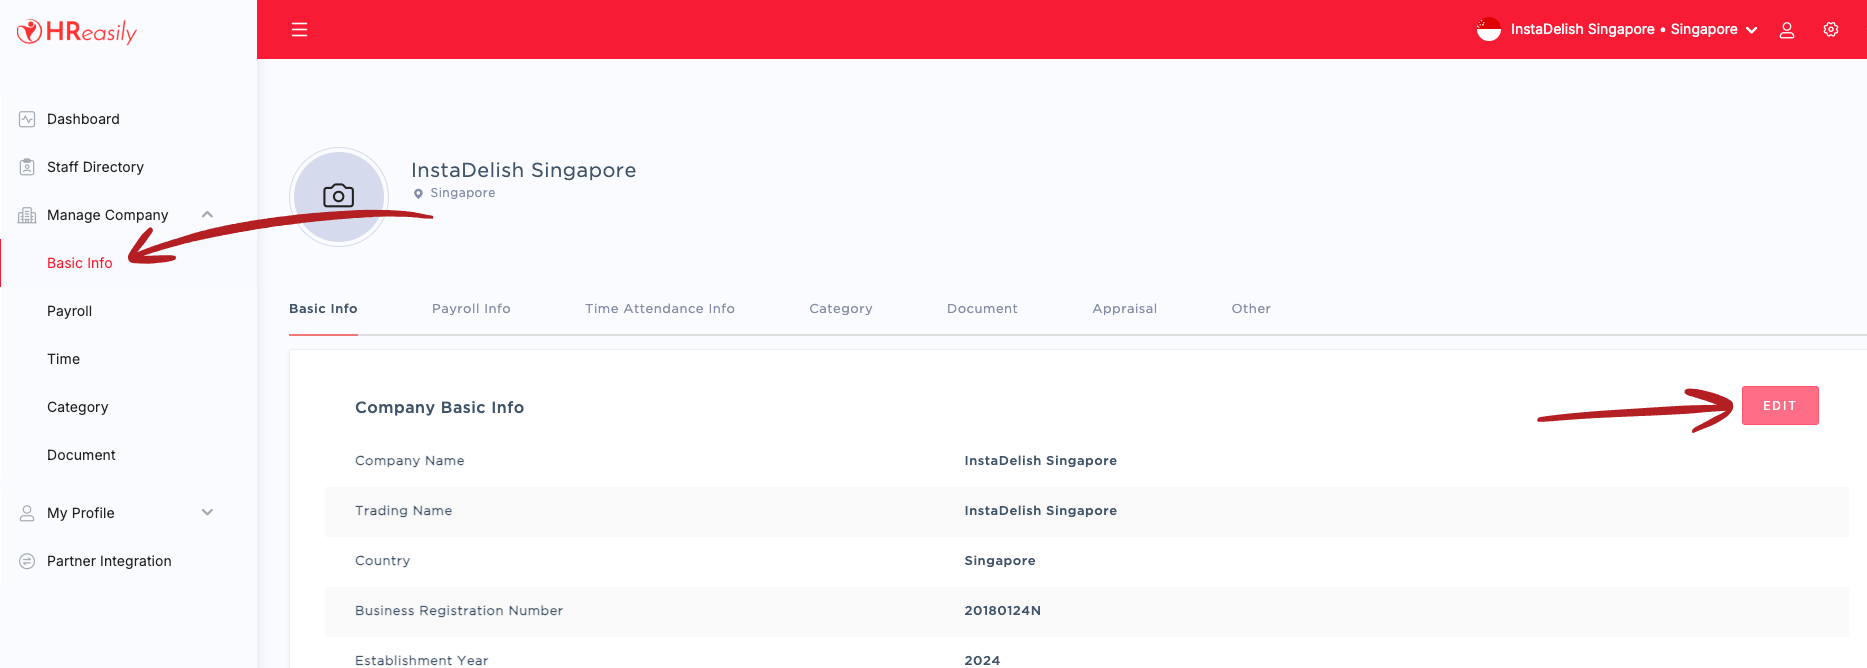Click the InstaDelish Singapore page heading
Viewport: 1867px width, 668px height.
[523, 170]
